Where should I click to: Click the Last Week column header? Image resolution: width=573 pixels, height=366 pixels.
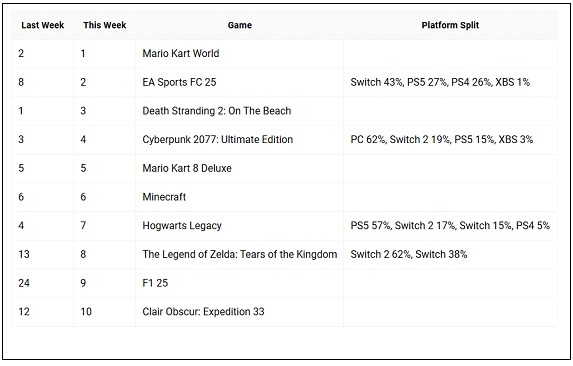[x=42, y=25]
